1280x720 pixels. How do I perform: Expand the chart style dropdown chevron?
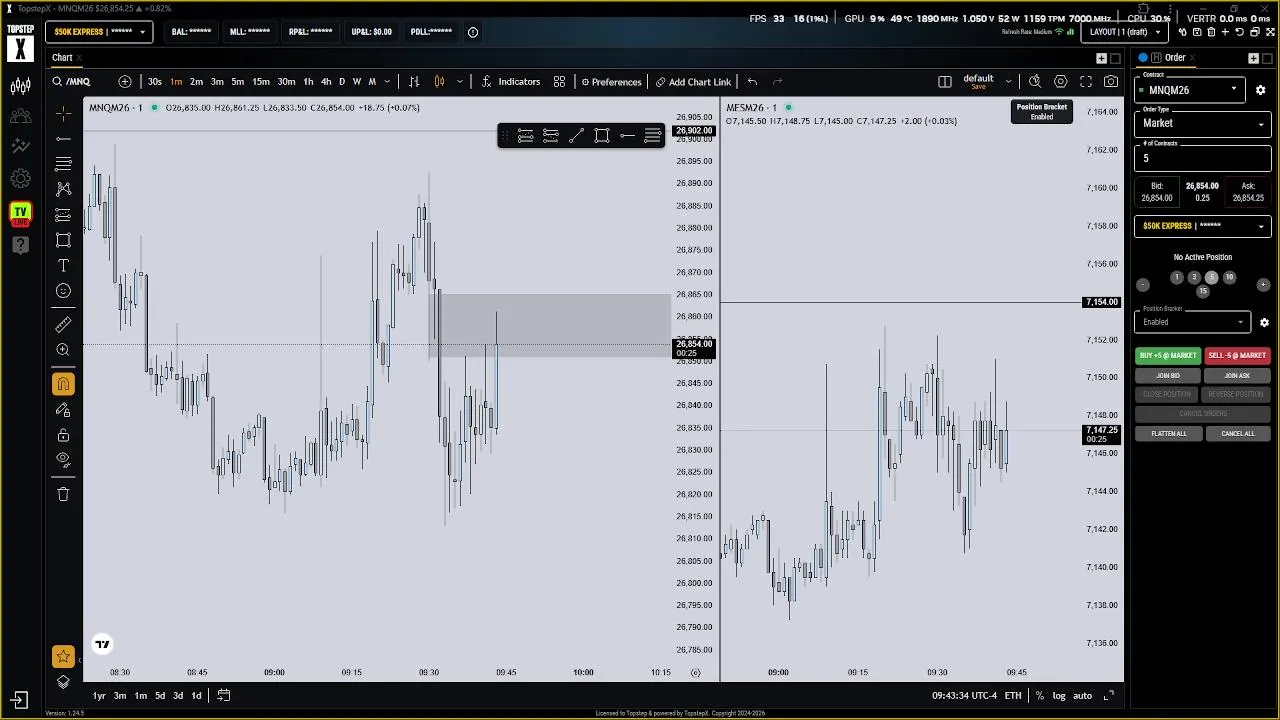pyautogui.click(x=460, y=82)
